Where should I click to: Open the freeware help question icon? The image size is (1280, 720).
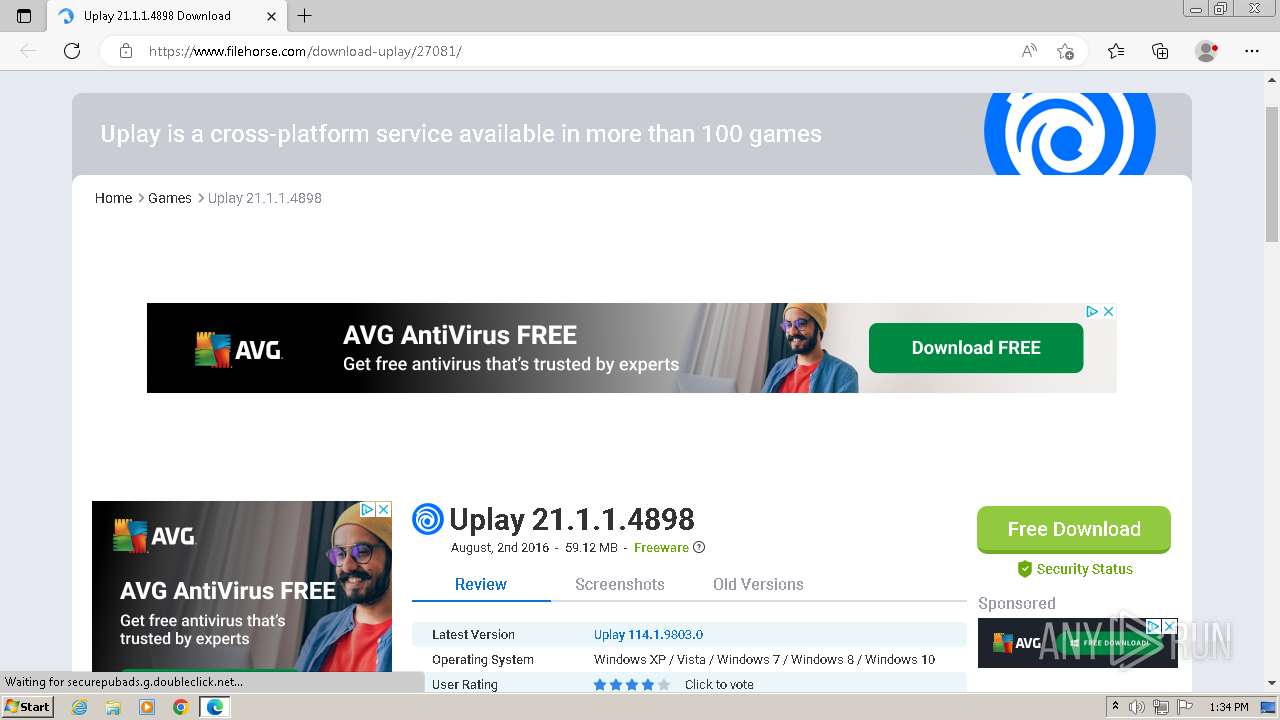[699, 547]
